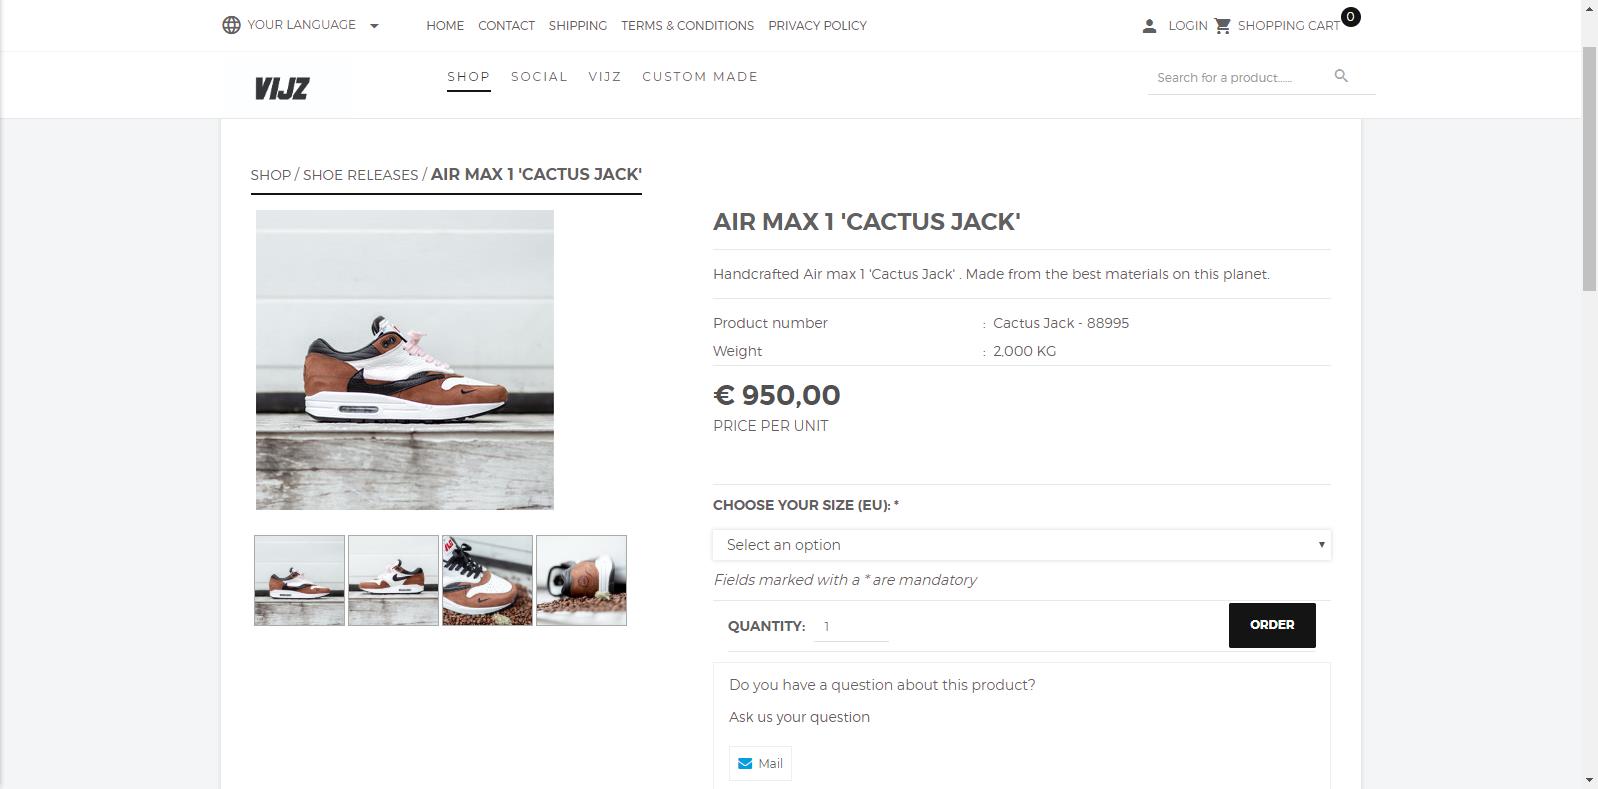
Task: Open the Terms & Conditions link
Action: [687, 26]
